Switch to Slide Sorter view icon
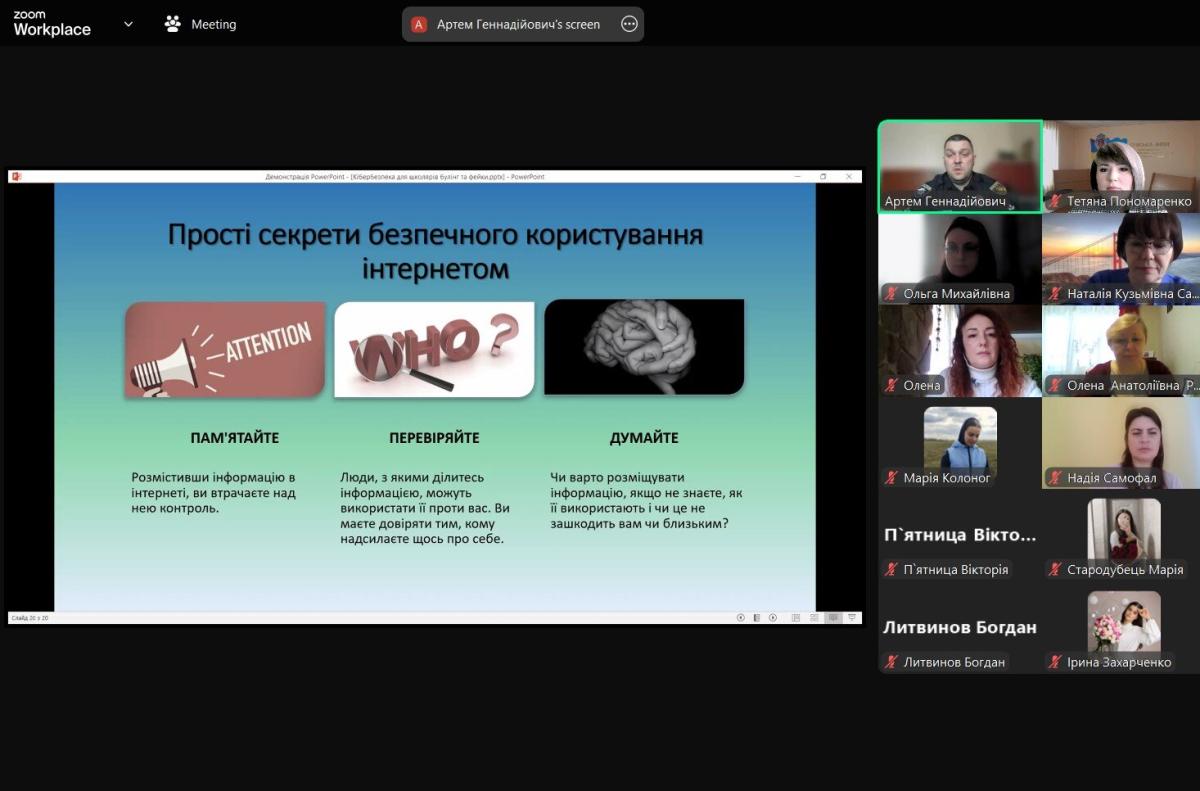 pyautogui.click(x=815, y=618)
